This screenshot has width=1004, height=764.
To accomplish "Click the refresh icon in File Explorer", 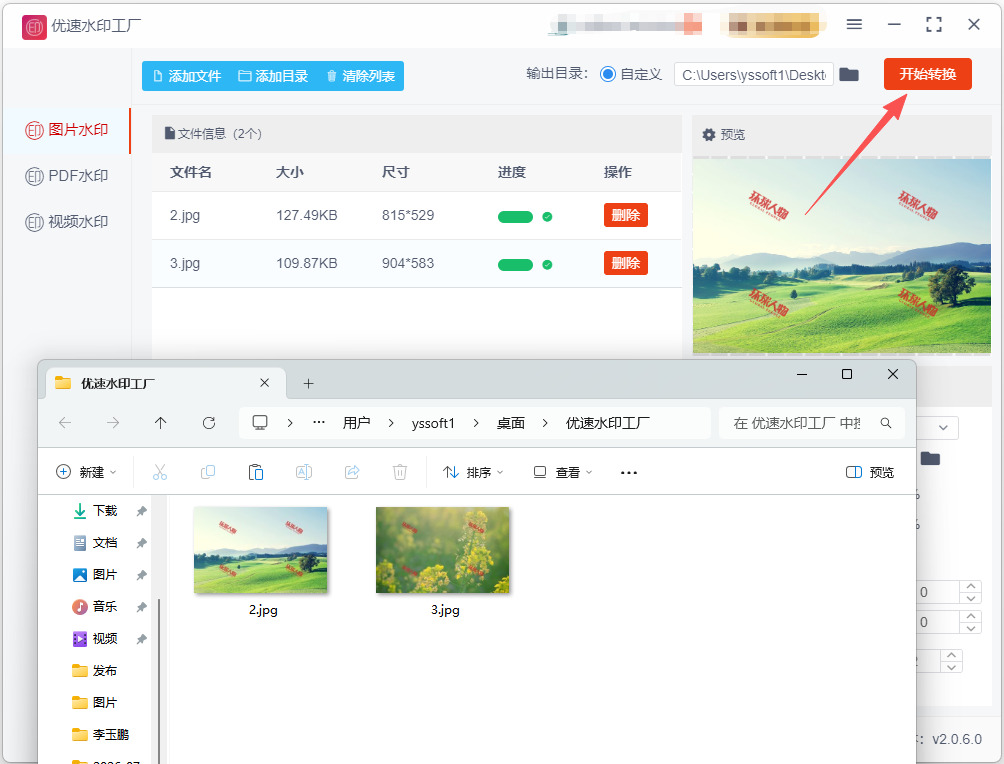I will point(209,423).
